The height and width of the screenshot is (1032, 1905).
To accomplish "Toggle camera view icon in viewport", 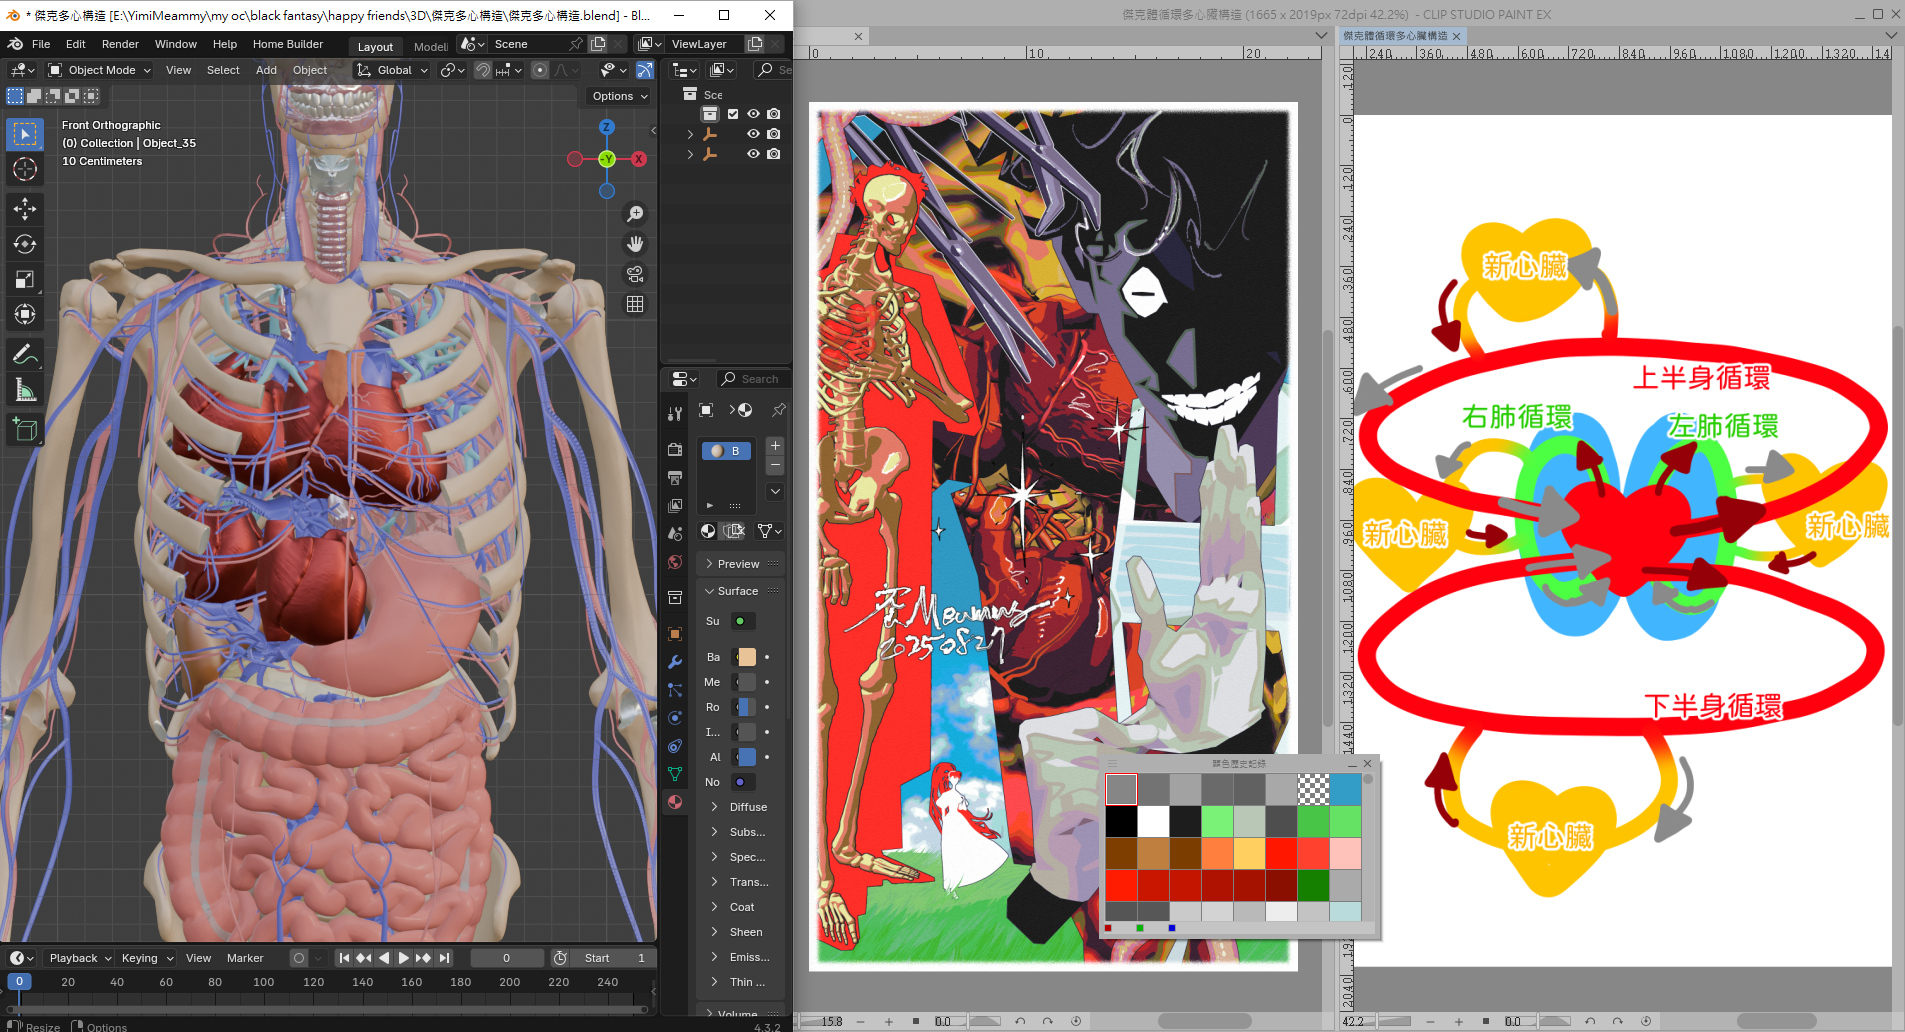I will pyautogui.click(x=635, y=274).
